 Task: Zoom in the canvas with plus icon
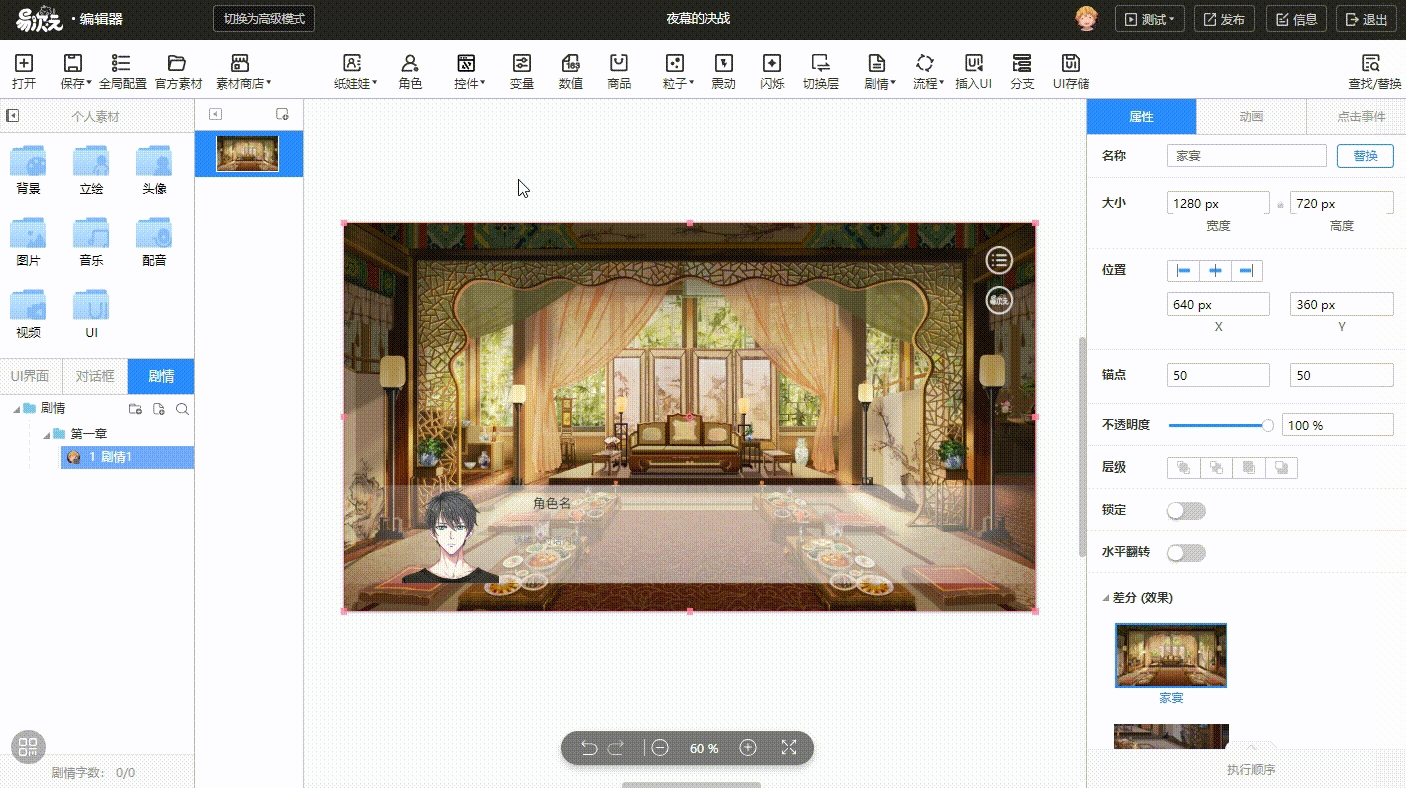(747, 748)
